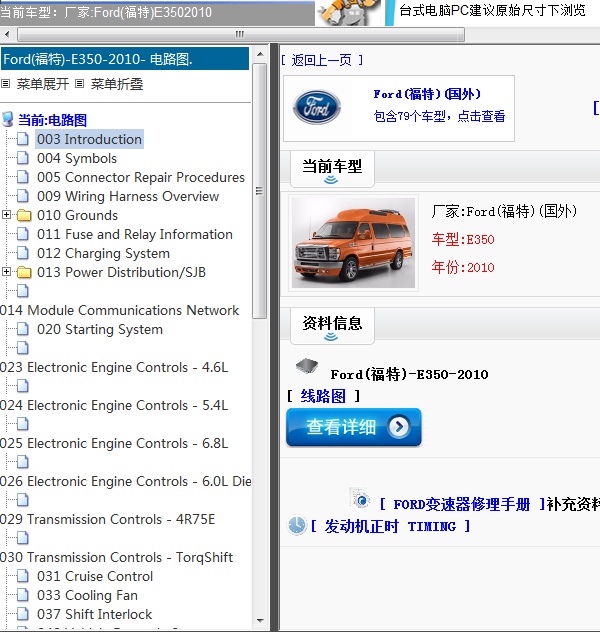Click the page icon above 029 Transmission Controls

(x=23, y=500)
